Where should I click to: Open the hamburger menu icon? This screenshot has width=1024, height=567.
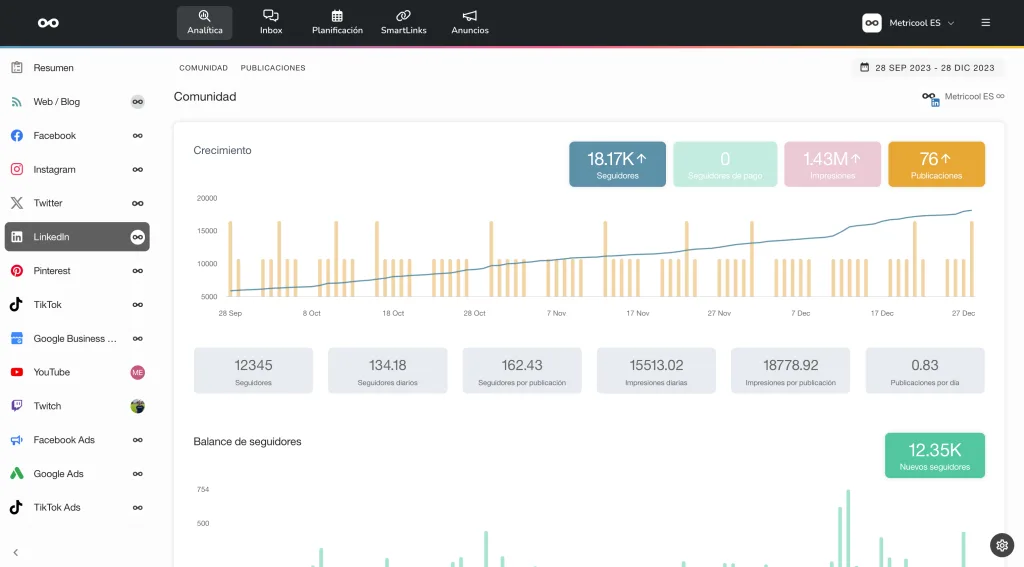coord(986,23)
